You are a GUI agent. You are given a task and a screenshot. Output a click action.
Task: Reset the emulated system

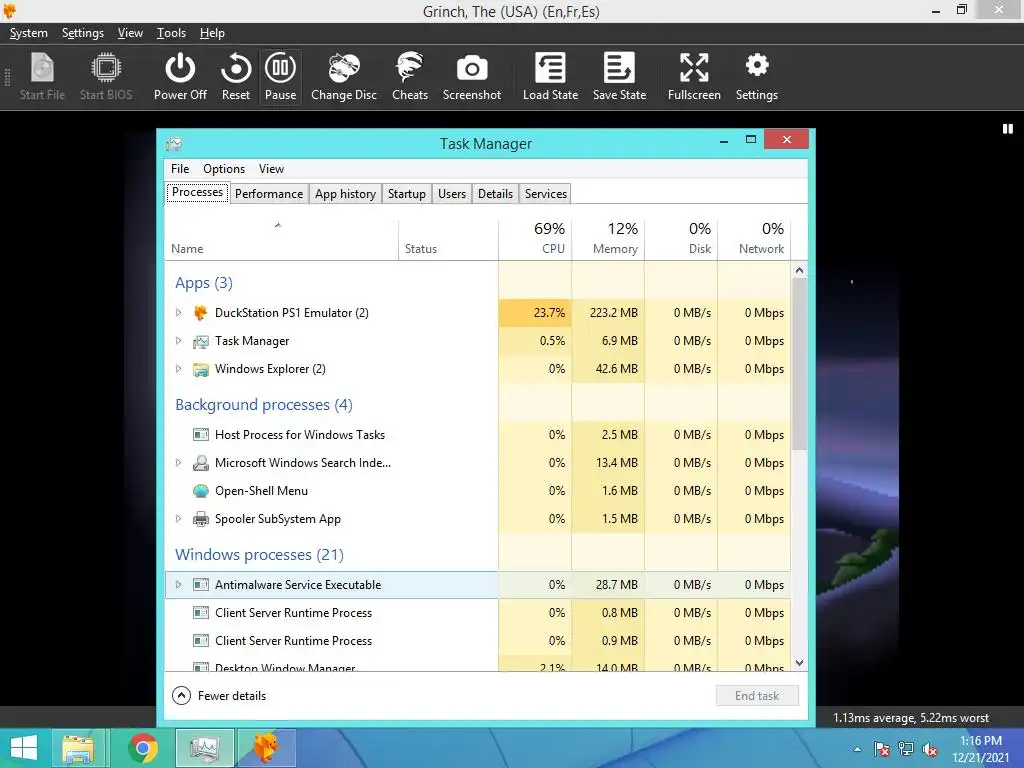236,77
